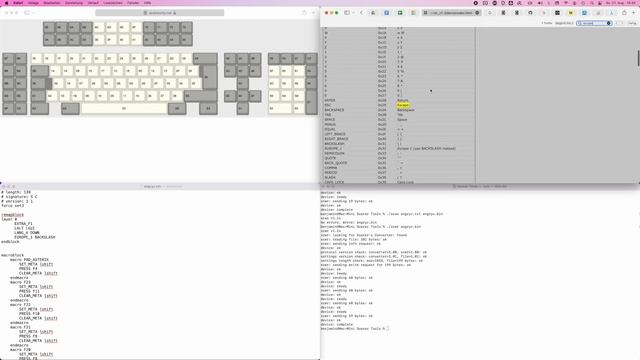
Task: Open the Bearbeiten menu
Action: [52, 3]
